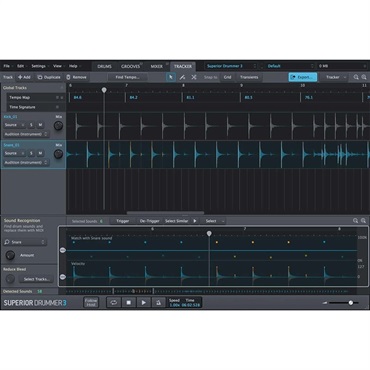370x370 pixels.
Task: Open the Help menu
Action: pyautogui.click(x=74, y=66)
